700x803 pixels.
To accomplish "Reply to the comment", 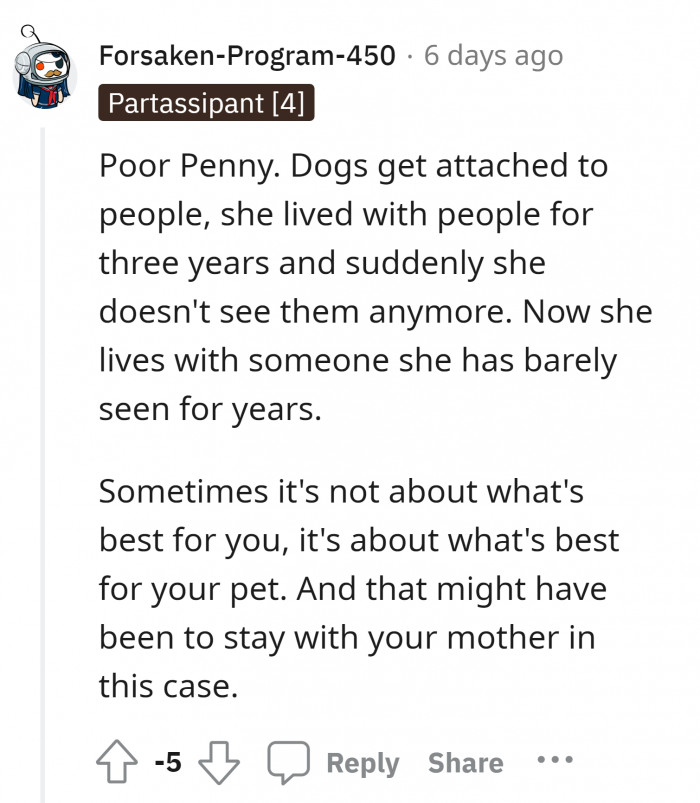I will [362, 762].
